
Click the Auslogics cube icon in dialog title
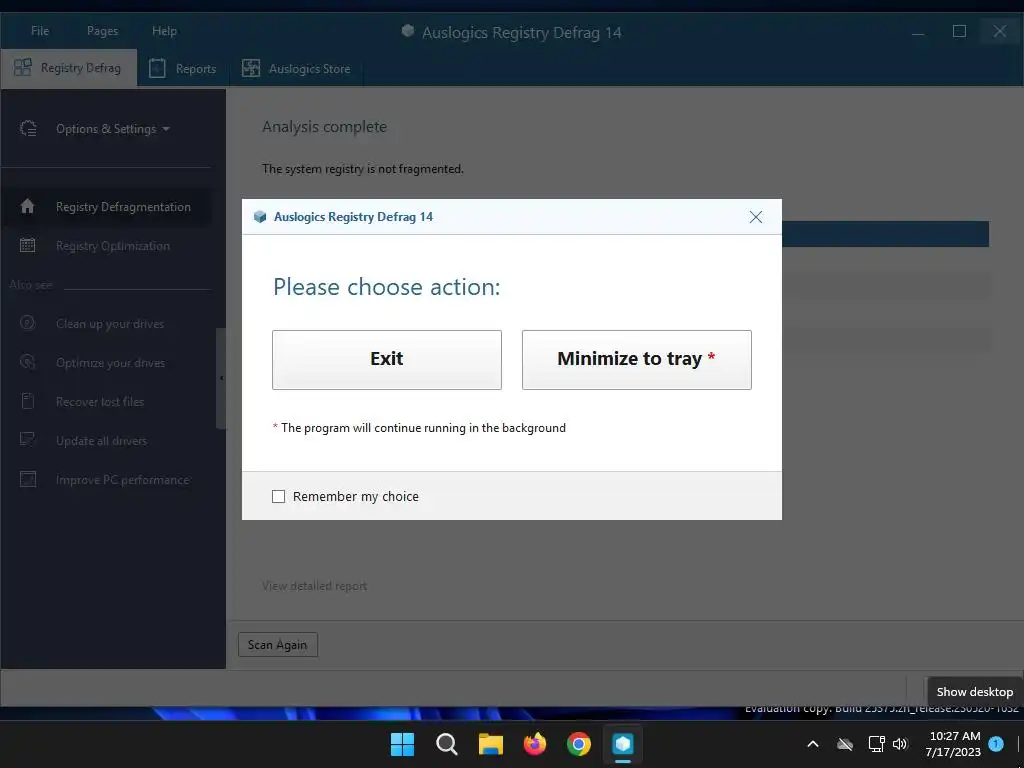tap(260, 217)
